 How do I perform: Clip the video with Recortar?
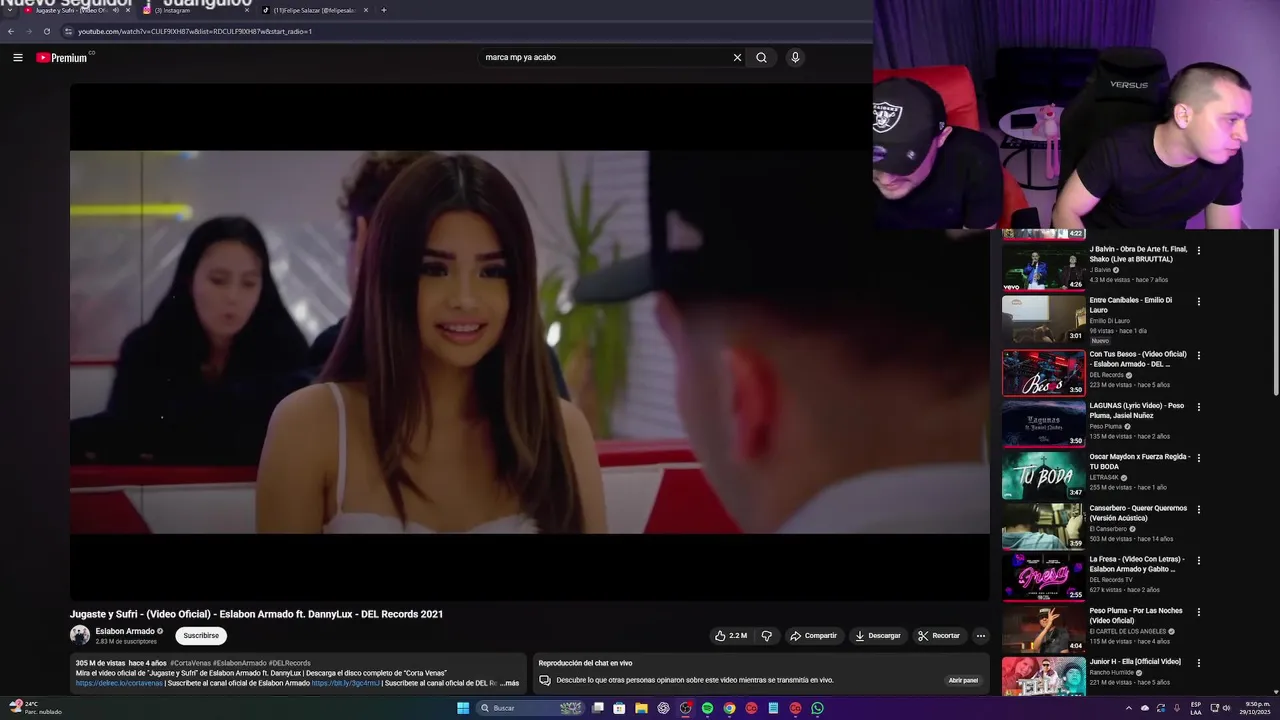(939, 636)
